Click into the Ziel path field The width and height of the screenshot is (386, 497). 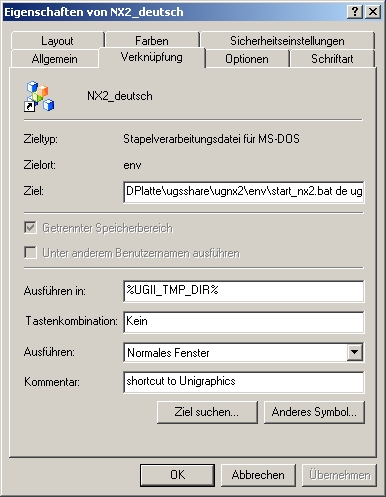(x=244, y=192)
